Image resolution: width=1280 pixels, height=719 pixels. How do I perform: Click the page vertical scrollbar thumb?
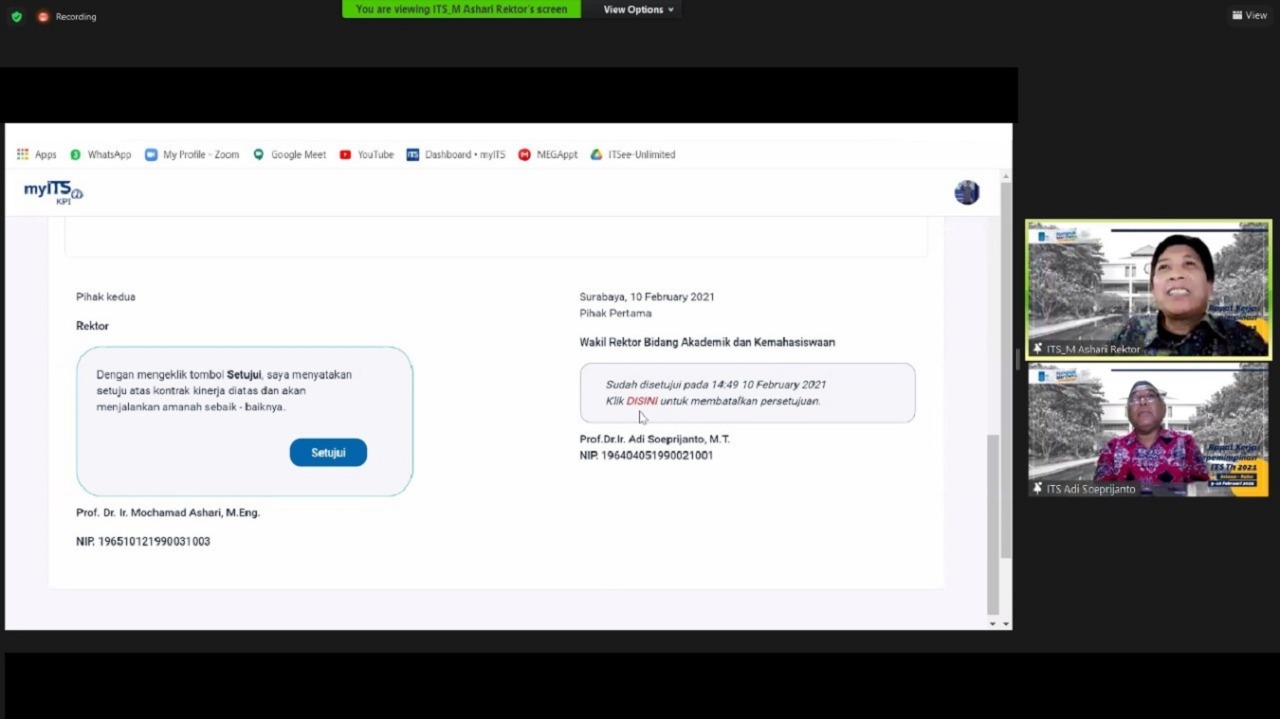click(x=992, y=520)
